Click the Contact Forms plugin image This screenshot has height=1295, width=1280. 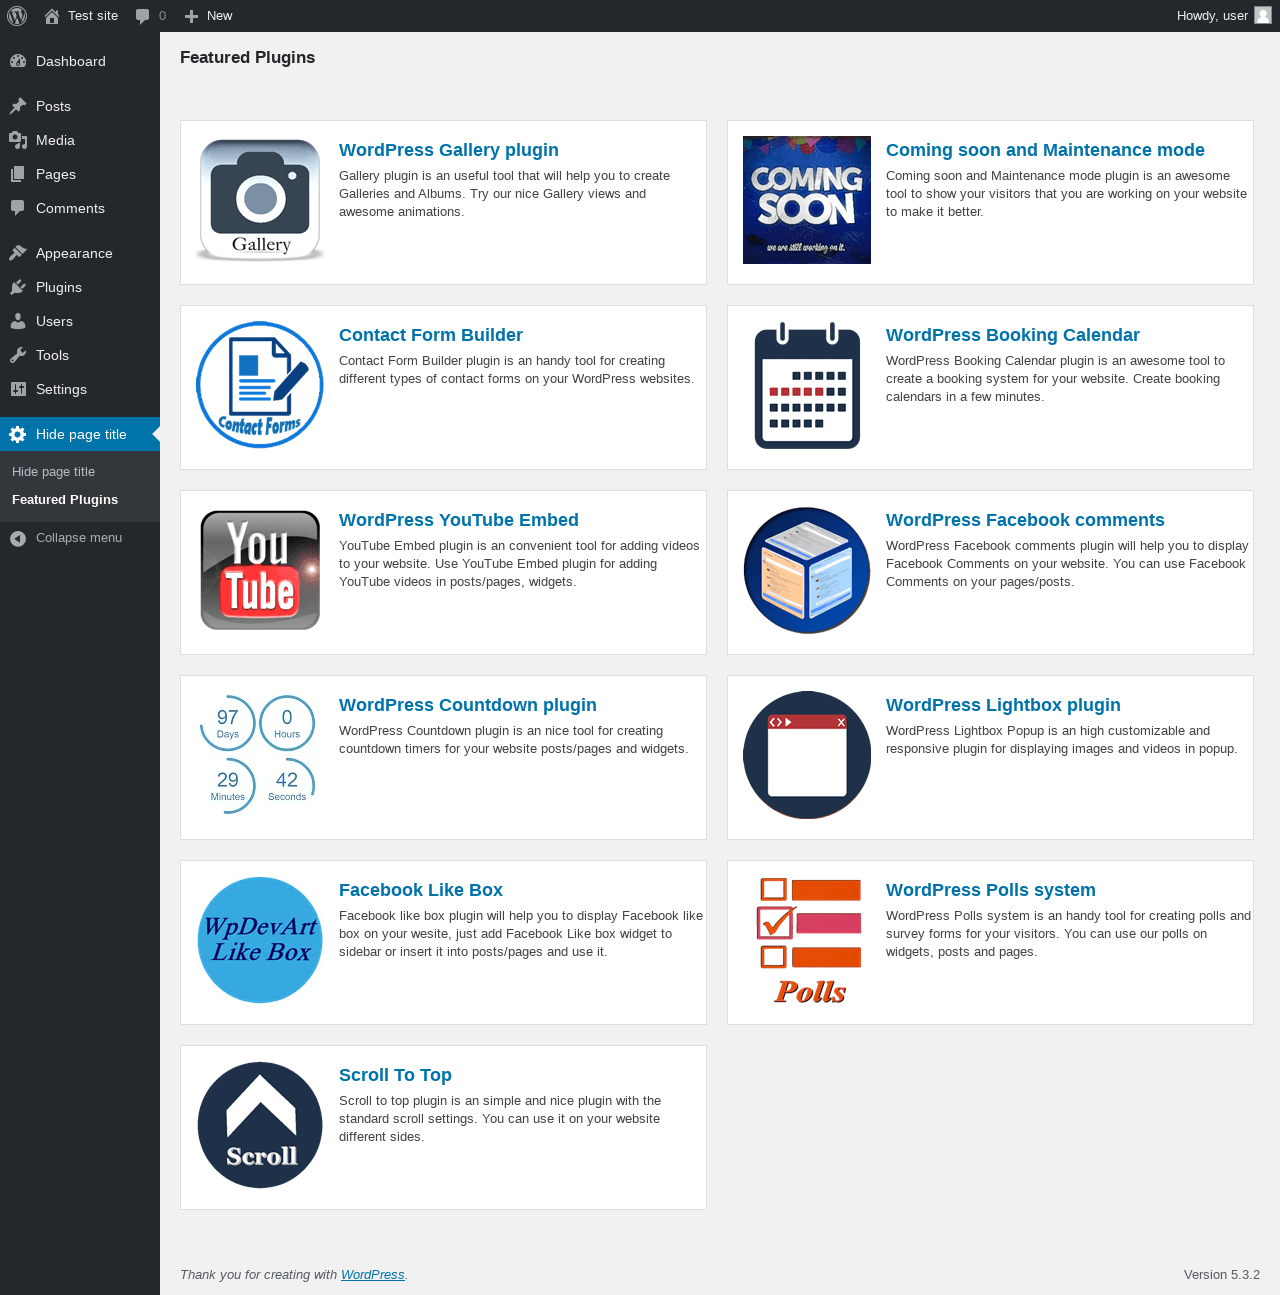point(260,385)
